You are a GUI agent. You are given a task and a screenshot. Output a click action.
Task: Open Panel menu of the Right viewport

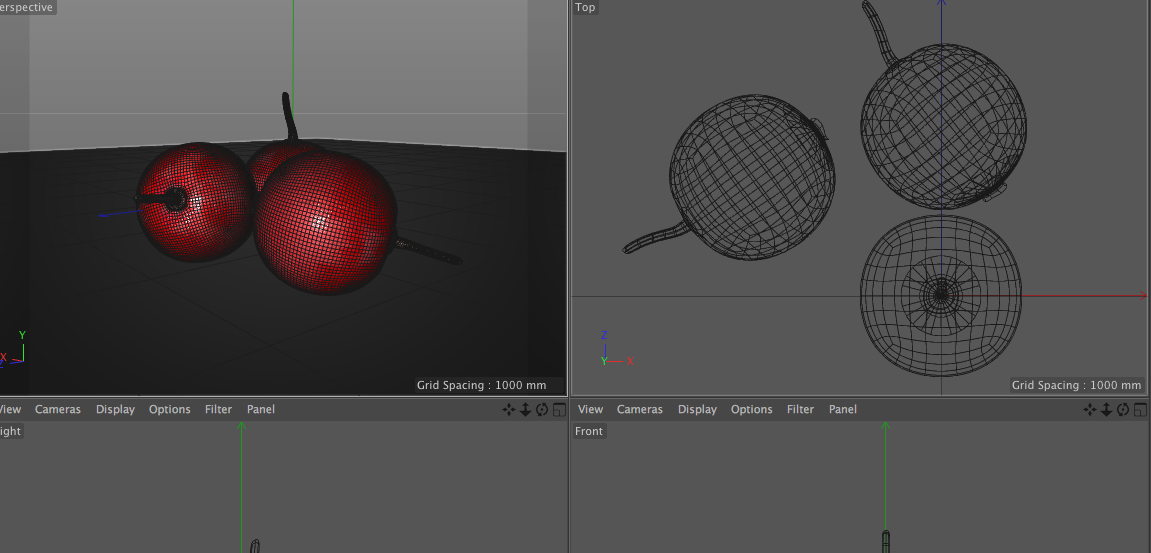pos(261,409)
